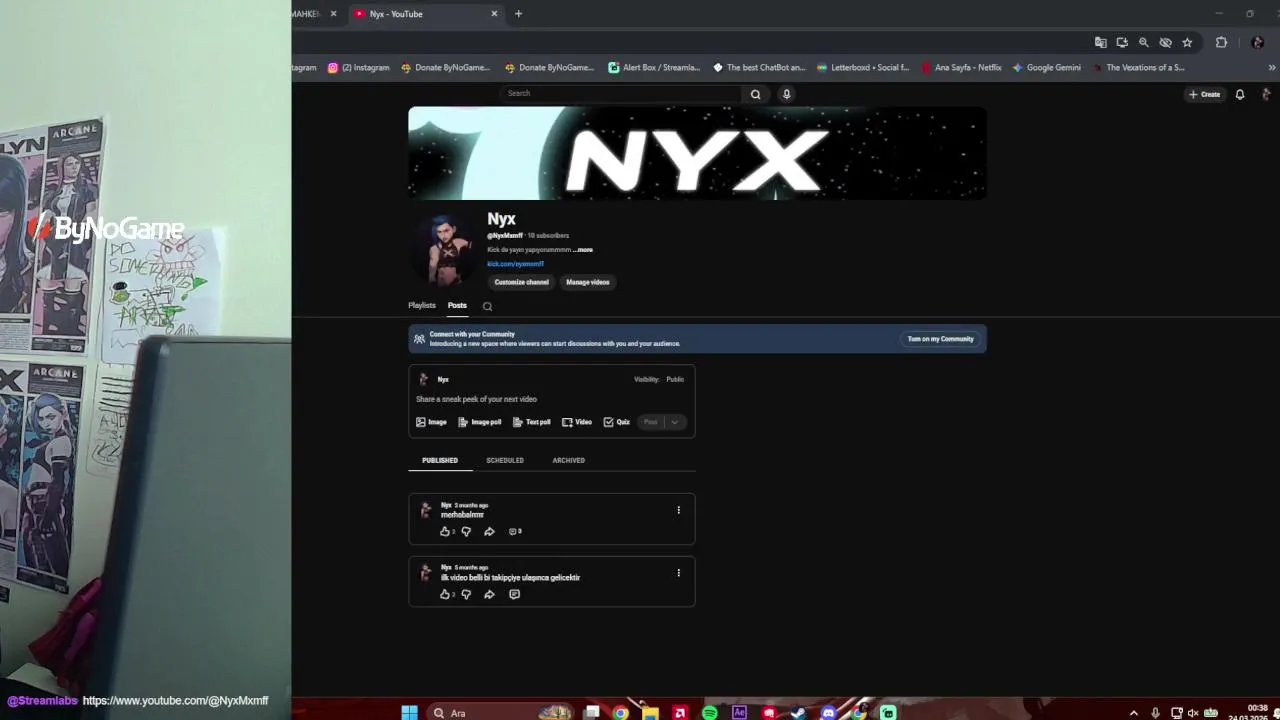
Task: Add an Image to the post
Action: point(431,422)
